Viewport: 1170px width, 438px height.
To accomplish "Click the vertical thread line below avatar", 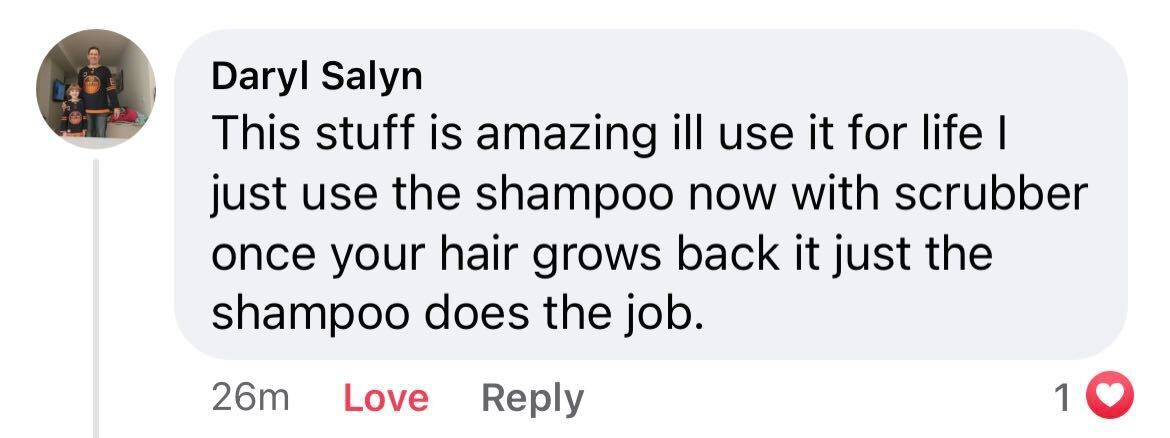I will [x=96, y=297].
